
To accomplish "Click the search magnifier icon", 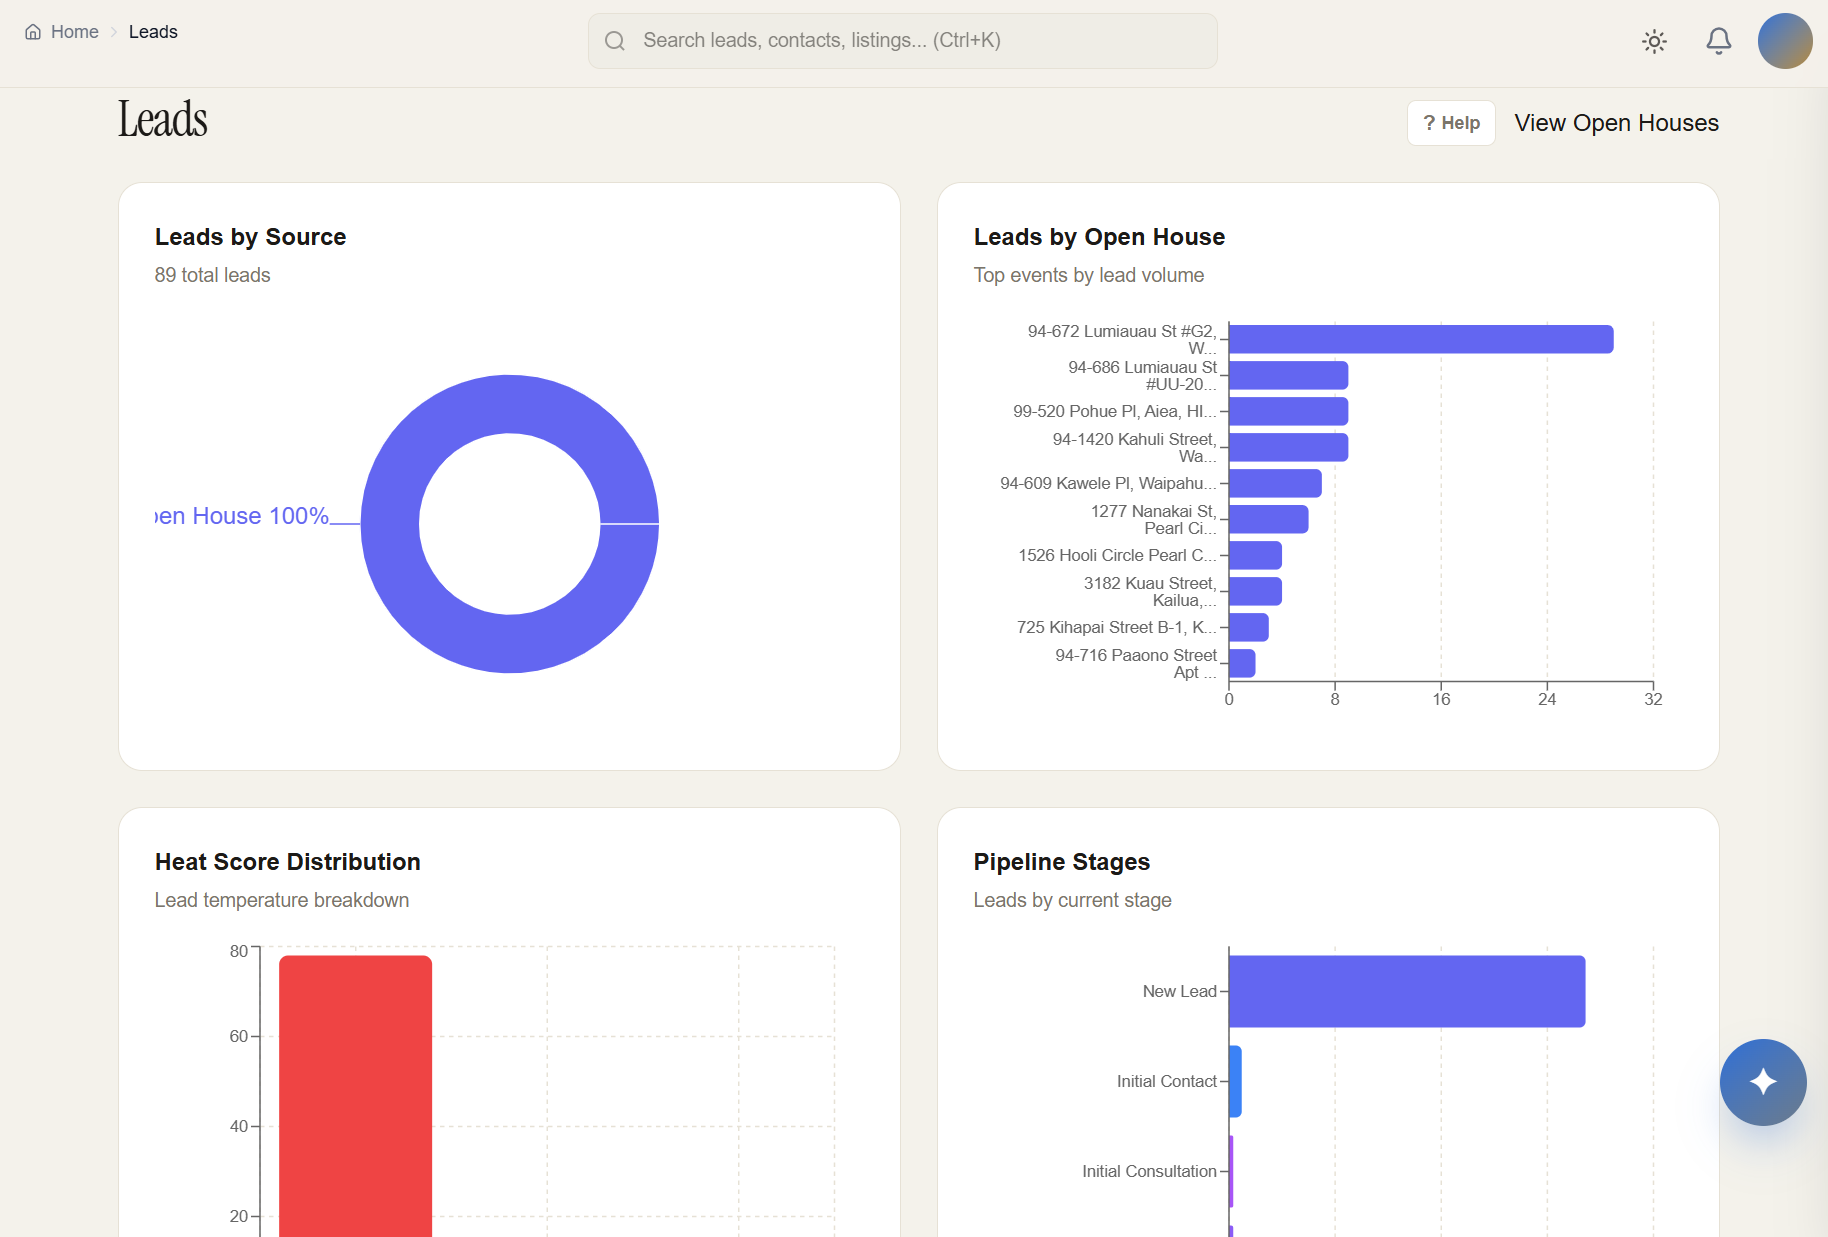I will (x=615, y=41).
